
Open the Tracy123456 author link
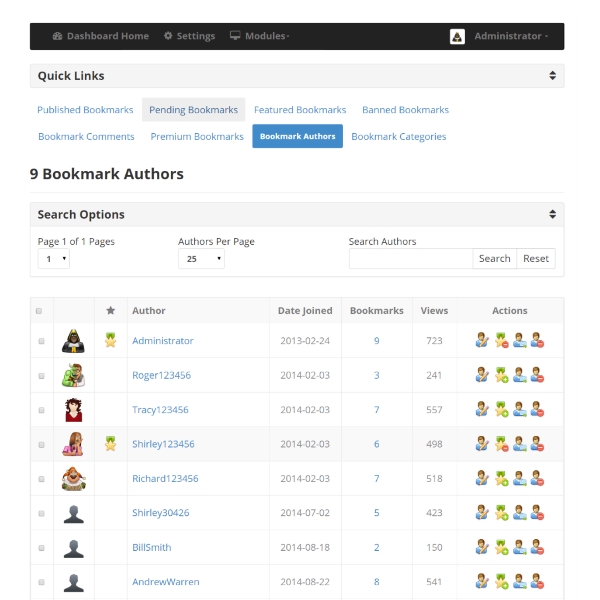(x=160, y=409)
